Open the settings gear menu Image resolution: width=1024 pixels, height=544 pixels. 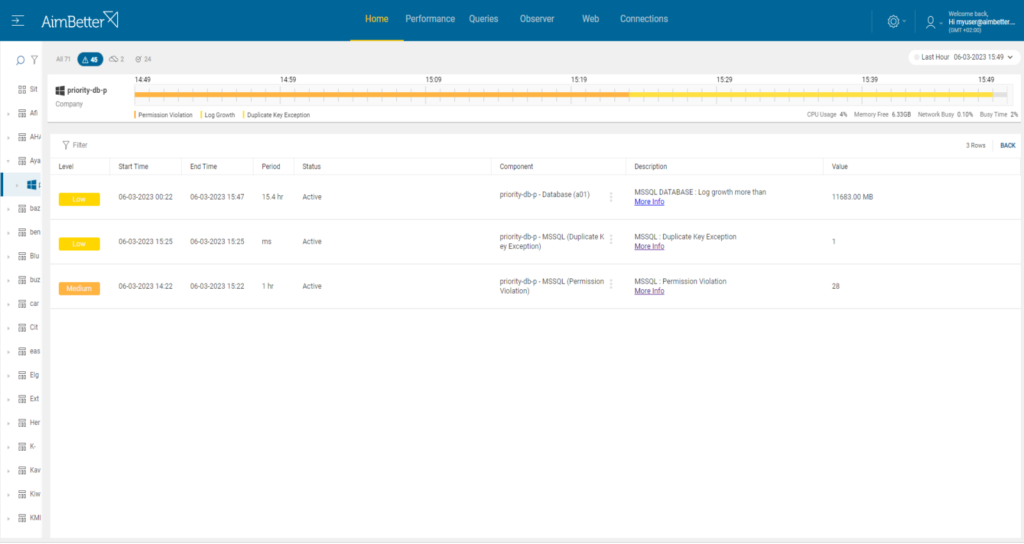tap(893, 22)
